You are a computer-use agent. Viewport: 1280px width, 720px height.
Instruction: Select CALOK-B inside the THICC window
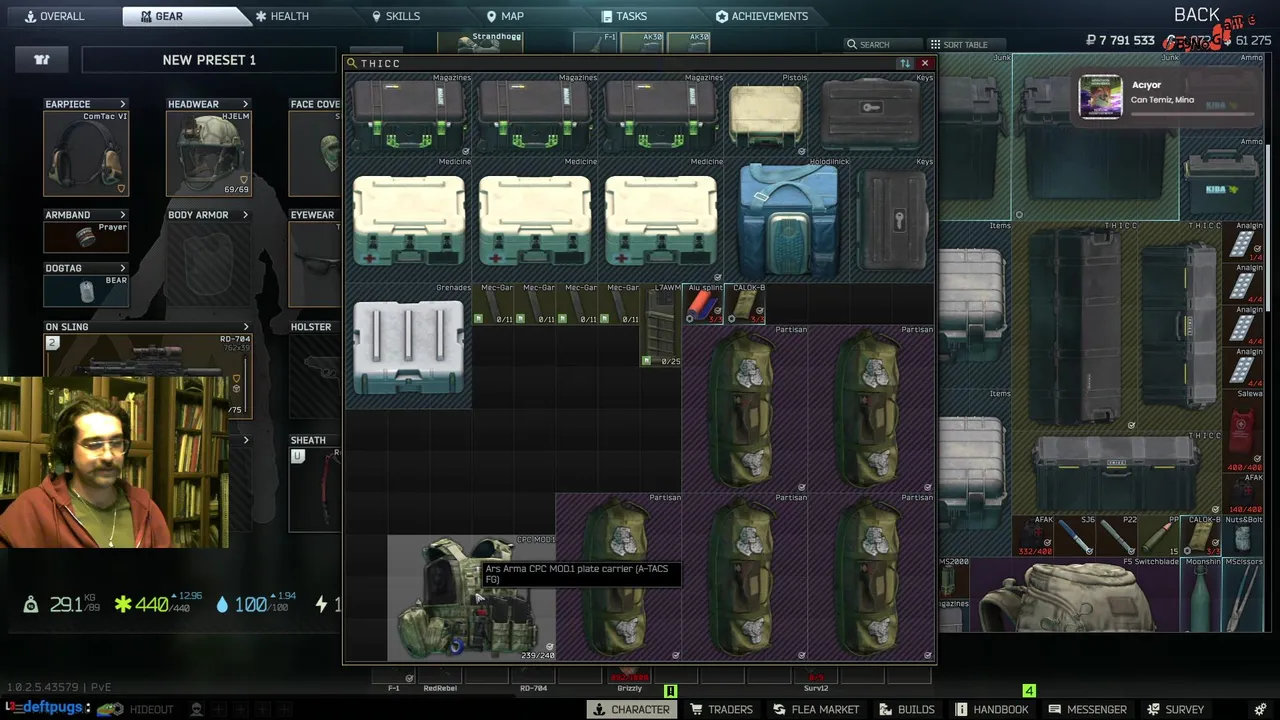[745, 304]
